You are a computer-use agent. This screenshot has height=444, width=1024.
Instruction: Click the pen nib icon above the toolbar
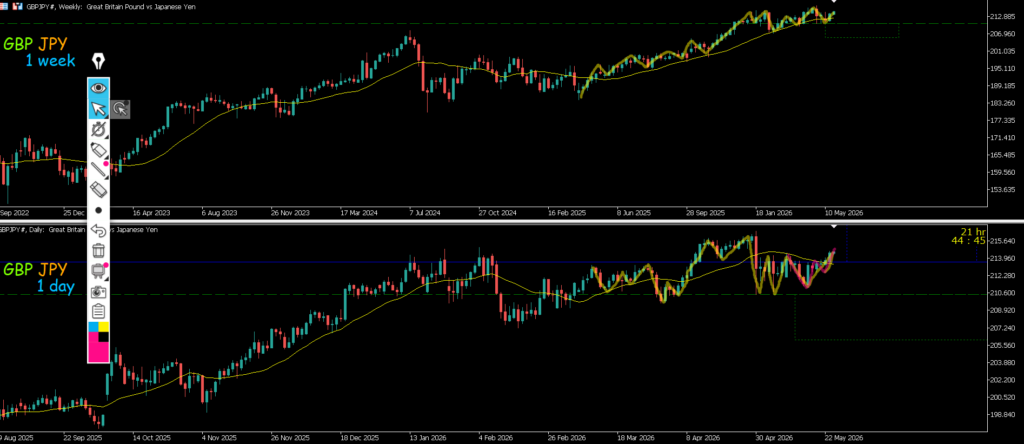[99, 61]
